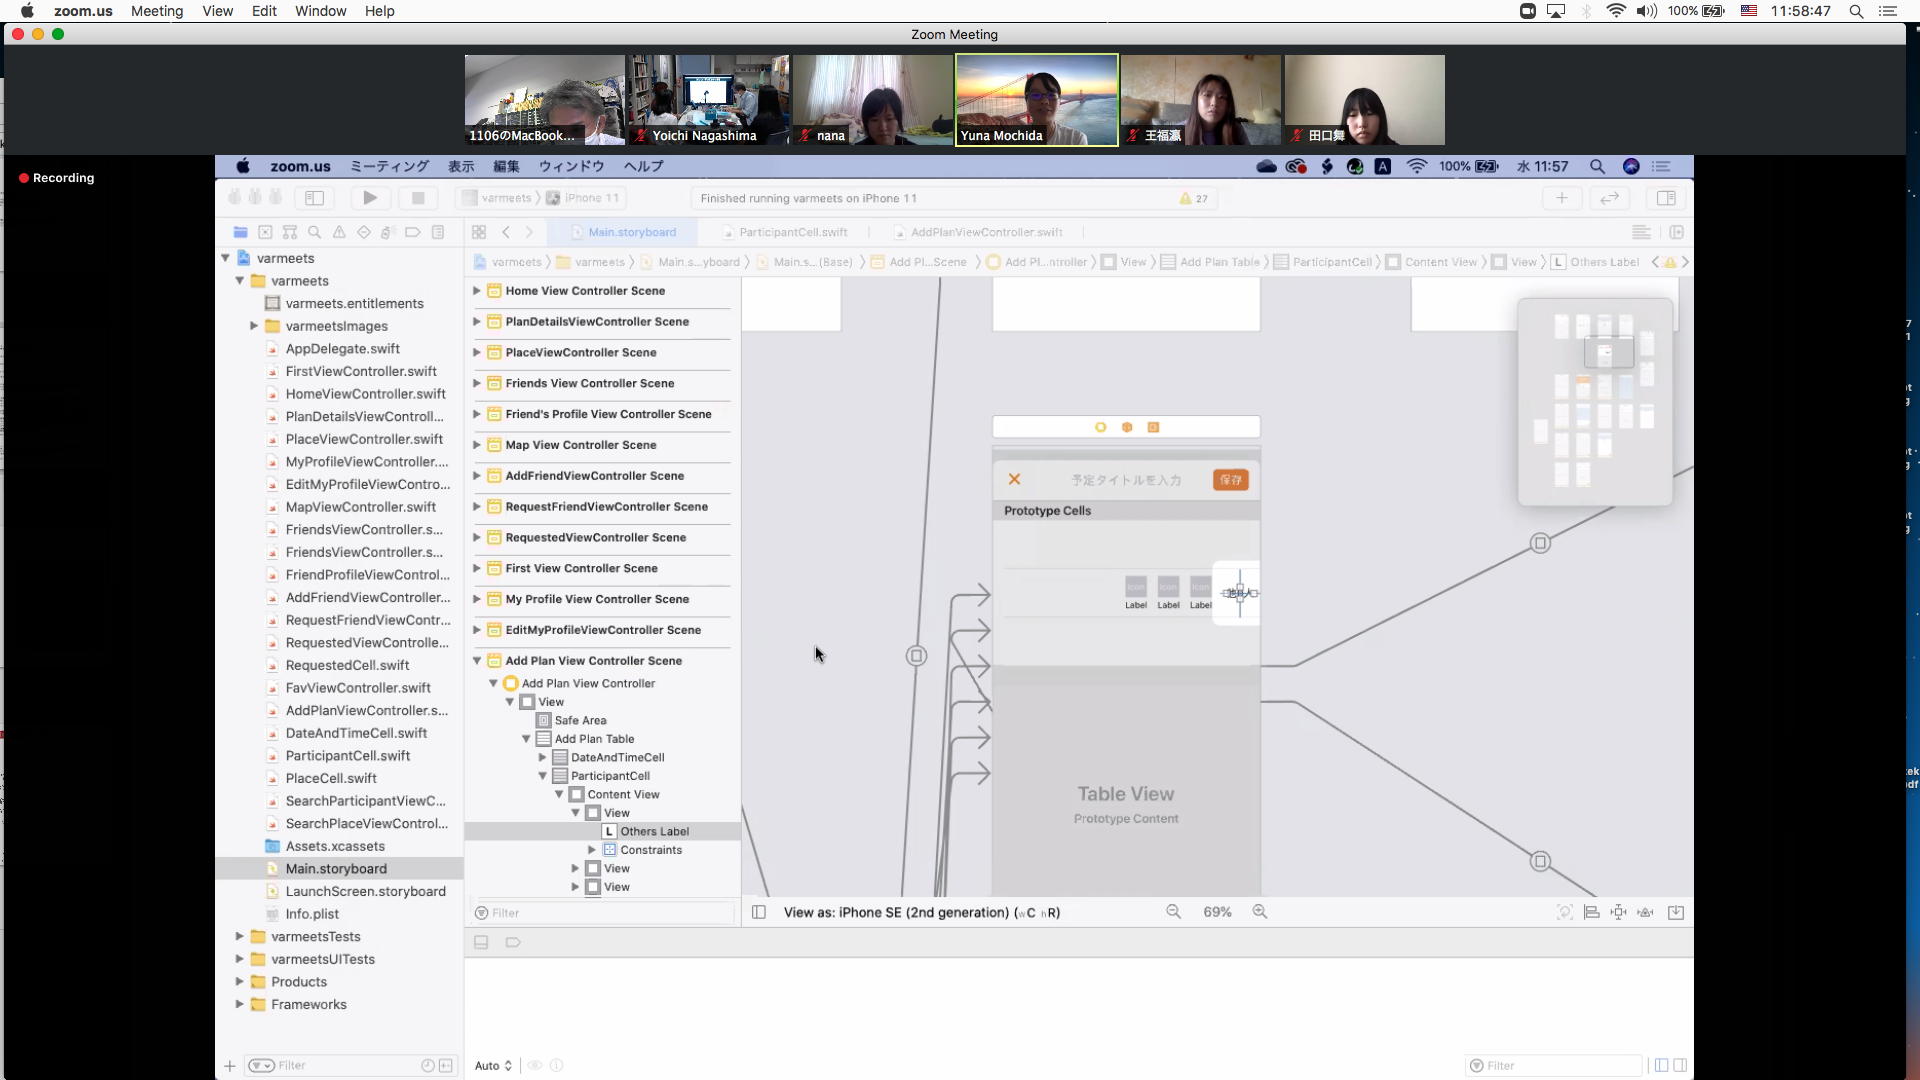Expand the varmeetsTests folder
The image size is (1920, 1080).
tap(240, 937)
